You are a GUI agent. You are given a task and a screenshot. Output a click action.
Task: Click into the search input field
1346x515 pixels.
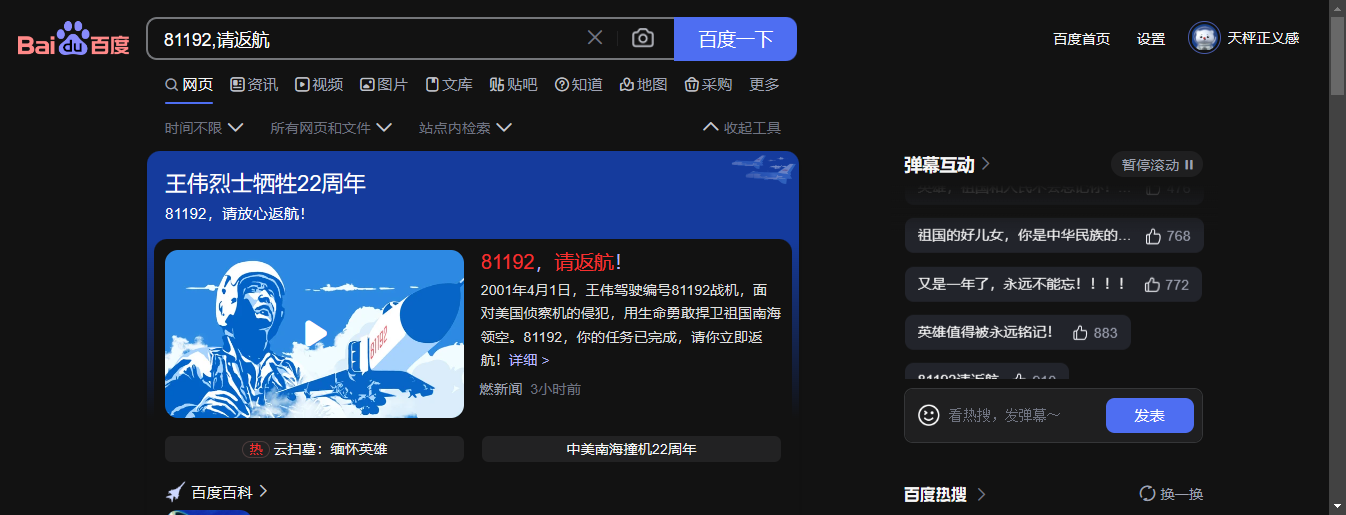pyautogui.click(x=370, y=39)
